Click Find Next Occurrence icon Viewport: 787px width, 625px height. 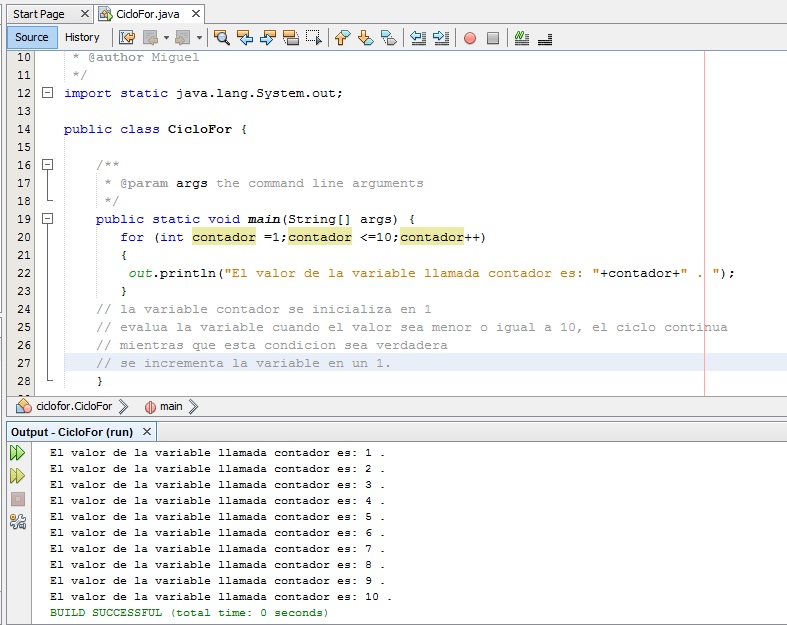268,38
